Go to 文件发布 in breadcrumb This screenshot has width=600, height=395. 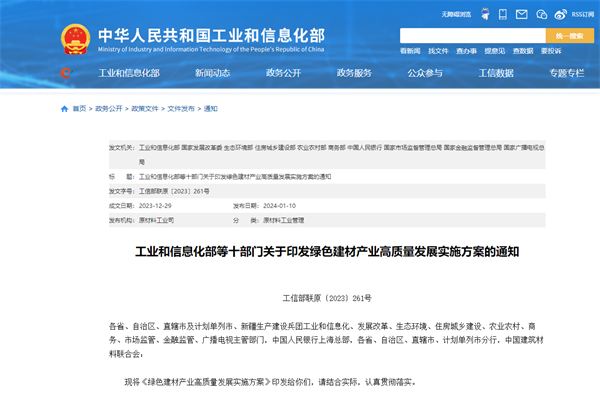pos(181,109)
